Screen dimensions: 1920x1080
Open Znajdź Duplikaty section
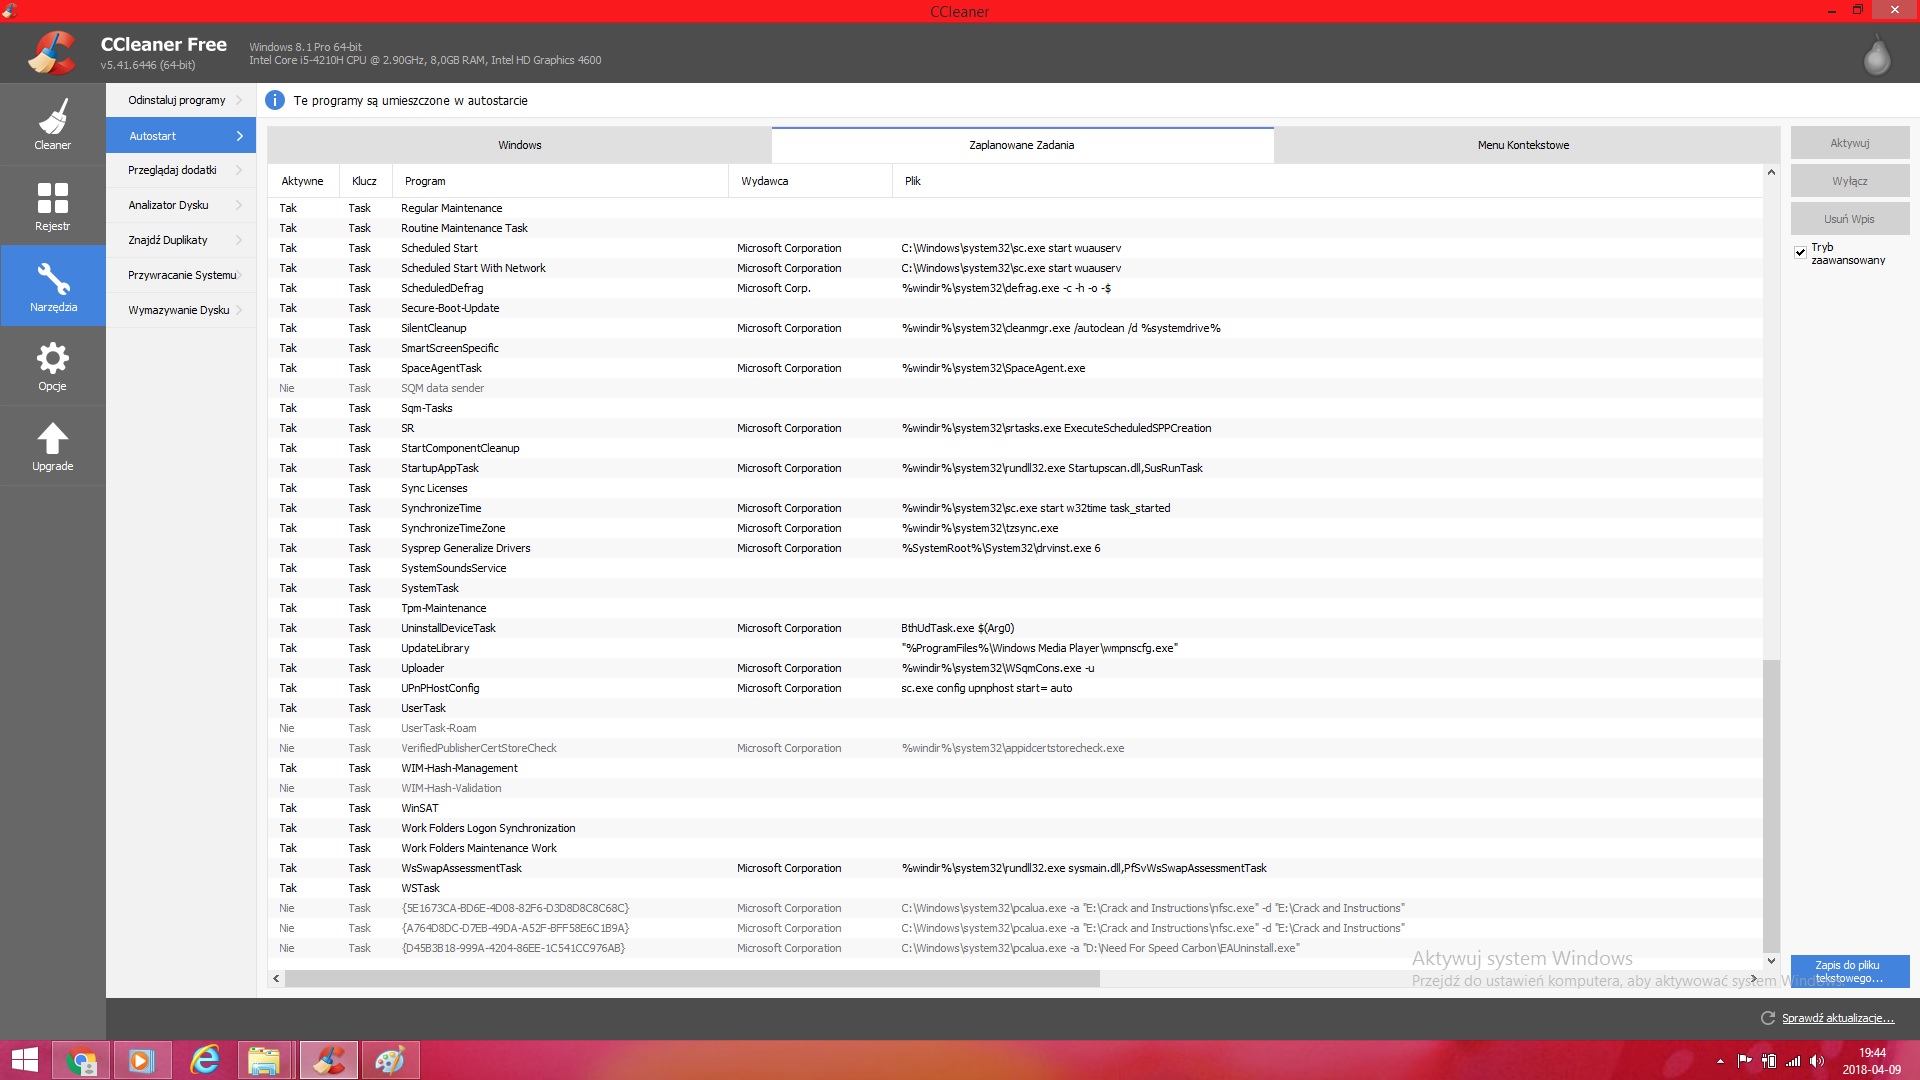[x=181, y=240]
